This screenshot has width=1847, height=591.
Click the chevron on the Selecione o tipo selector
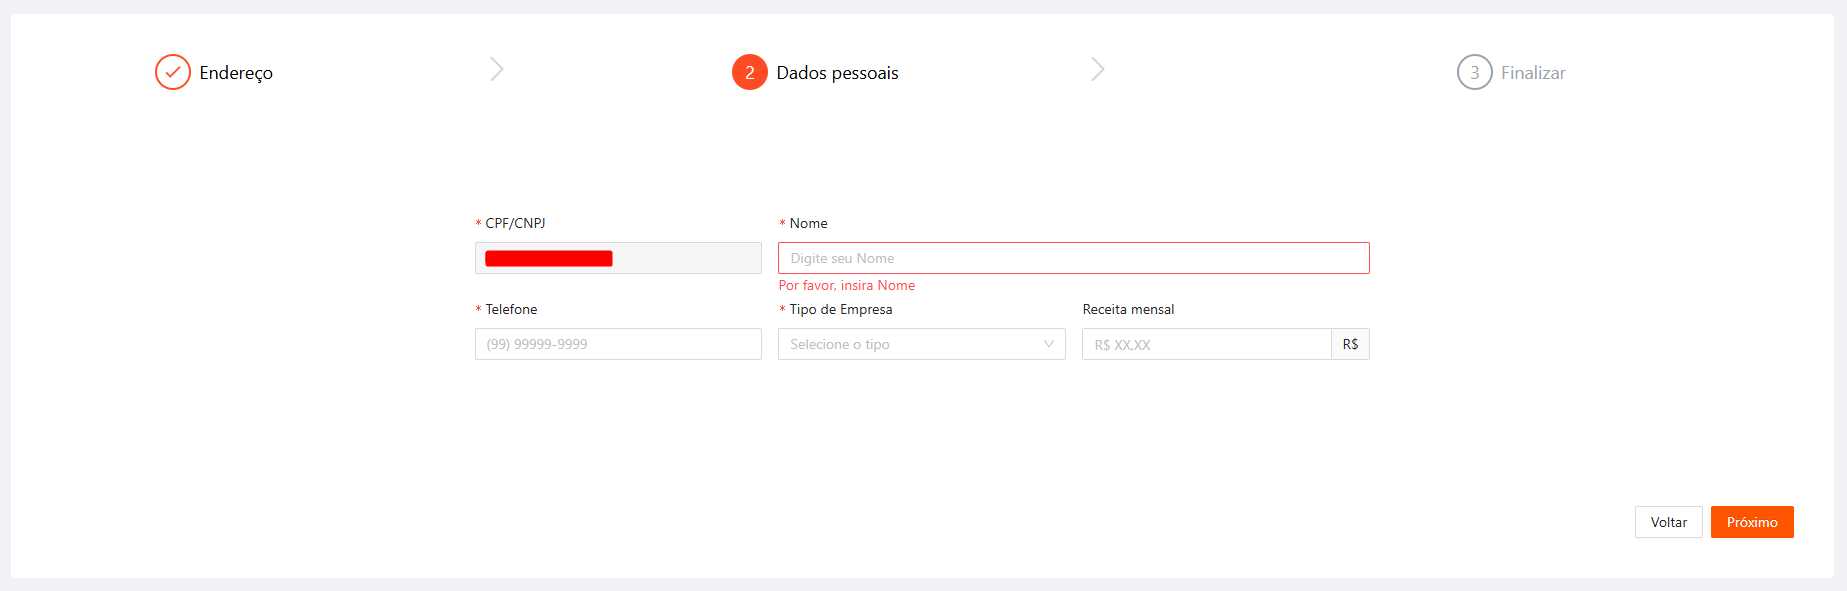(1048, 344)
